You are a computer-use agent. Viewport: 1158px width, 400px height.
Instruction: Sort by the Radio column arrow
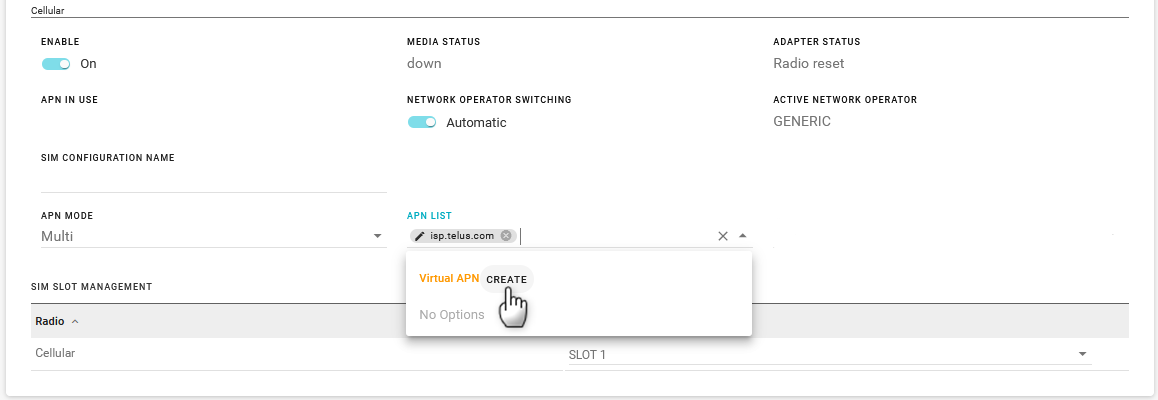(75, 322)
